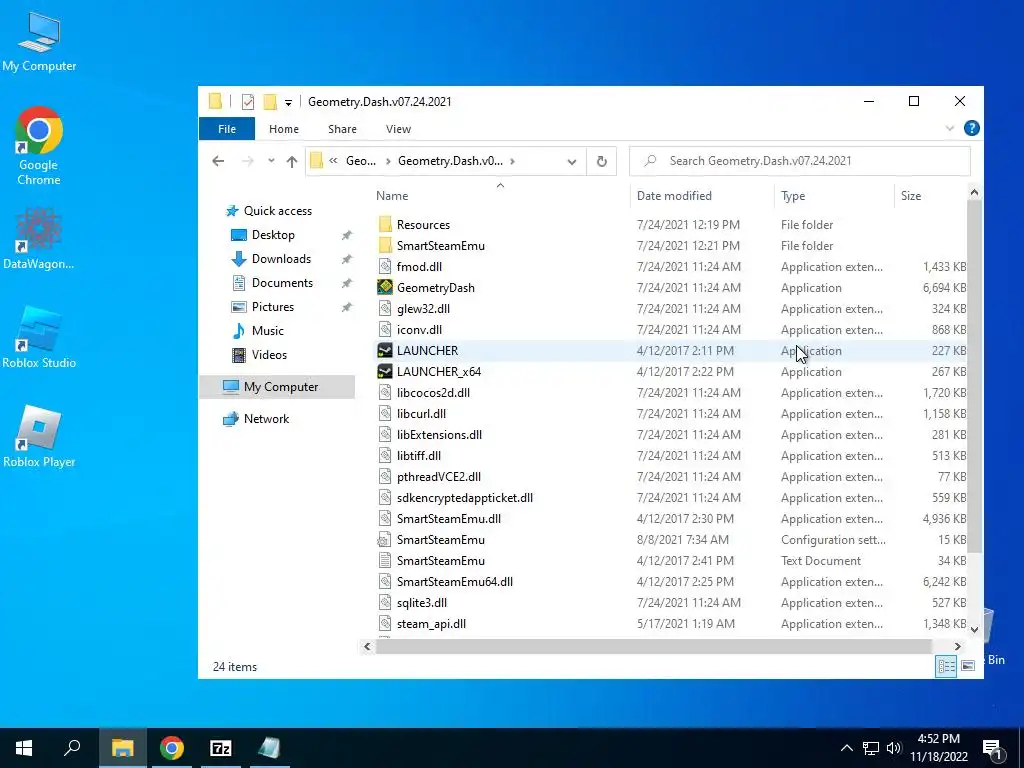Select the fmod.dll file icon
This screenshot has width=1024, height=768.
click(x=385, y=266)
